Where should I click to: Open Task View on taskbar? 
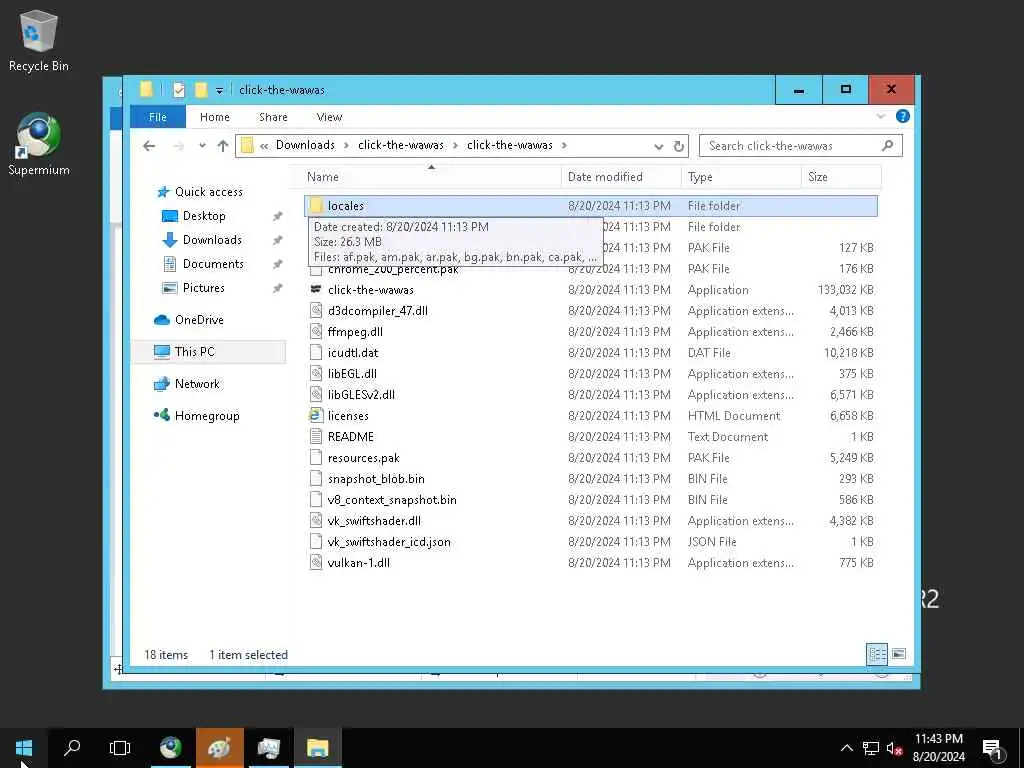pos(120,748)
